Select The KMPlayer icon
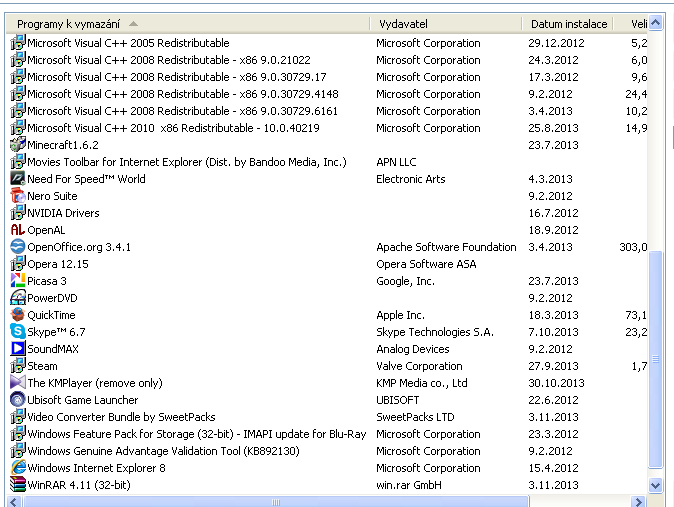Viewport: 674px width, 507px height. pyautogui.click(x=18, y=383)
